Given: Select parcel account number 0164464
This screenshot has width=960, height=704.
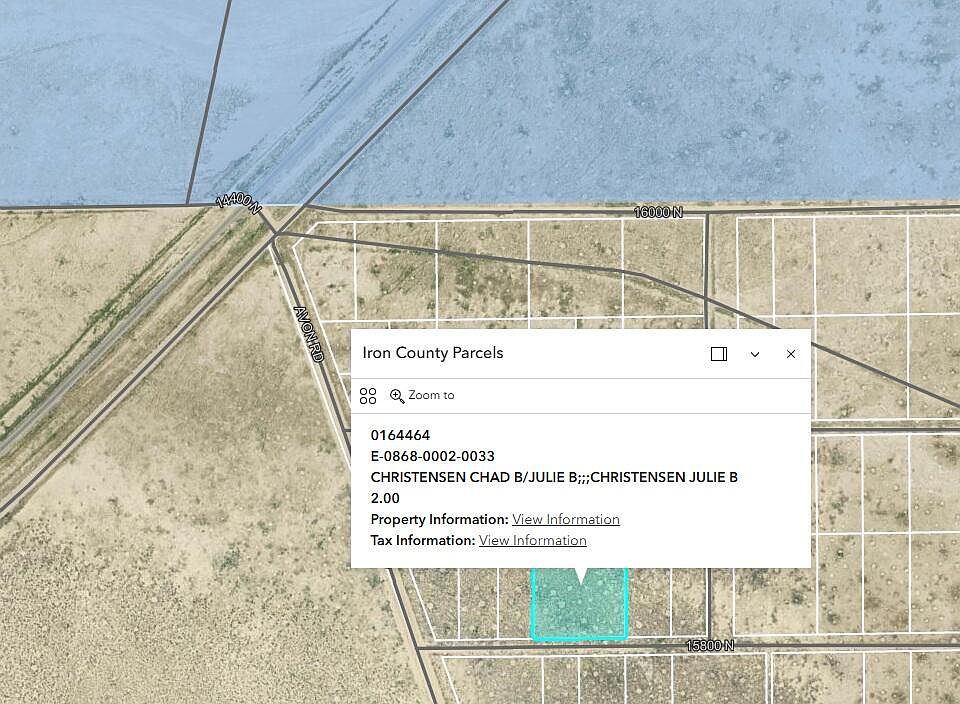Looking at the screenshot, I should click(400, 435).
